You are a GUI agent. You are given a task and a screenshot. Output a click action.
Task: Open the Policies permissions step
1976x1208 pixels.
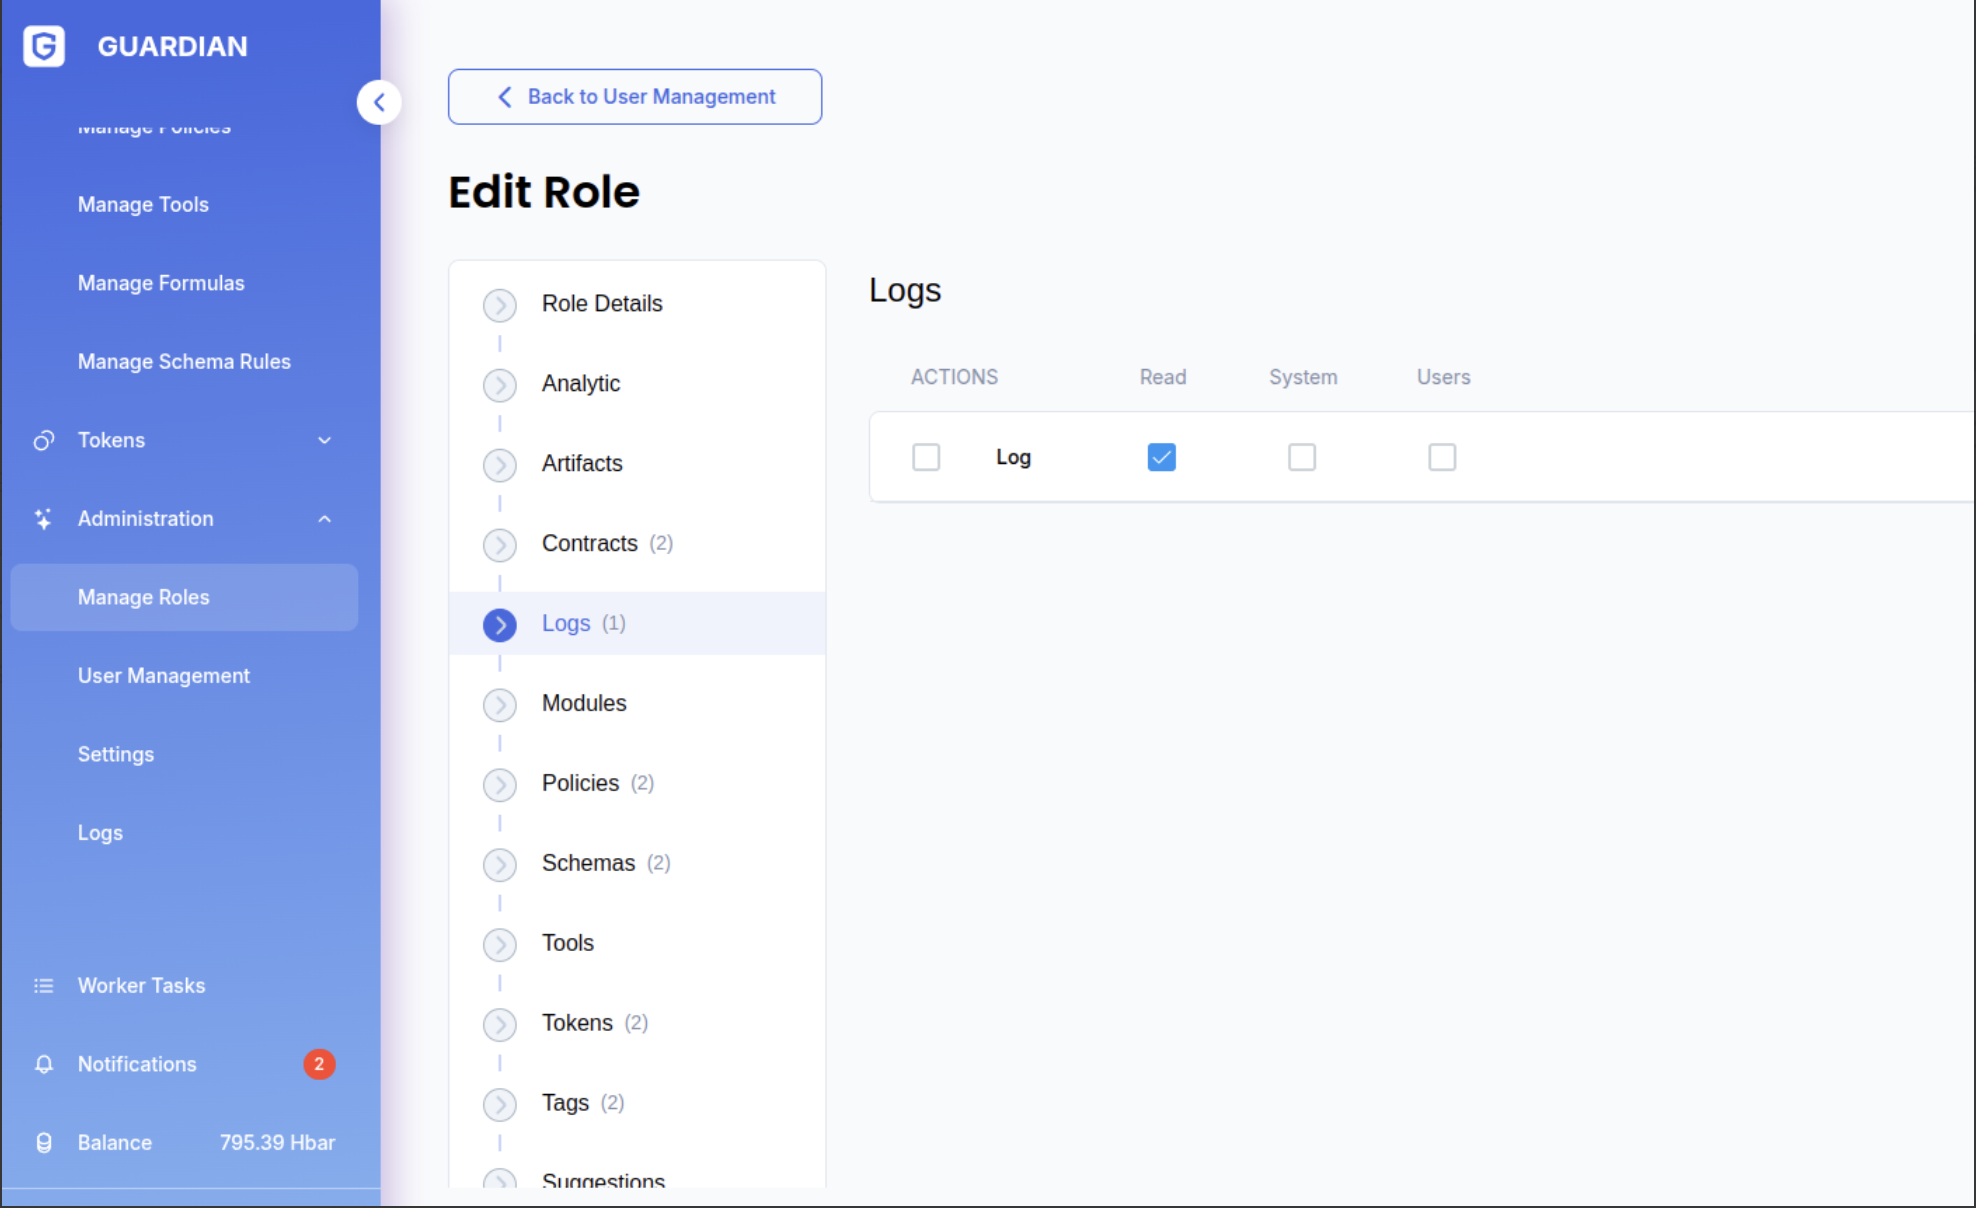pos(581,783)
